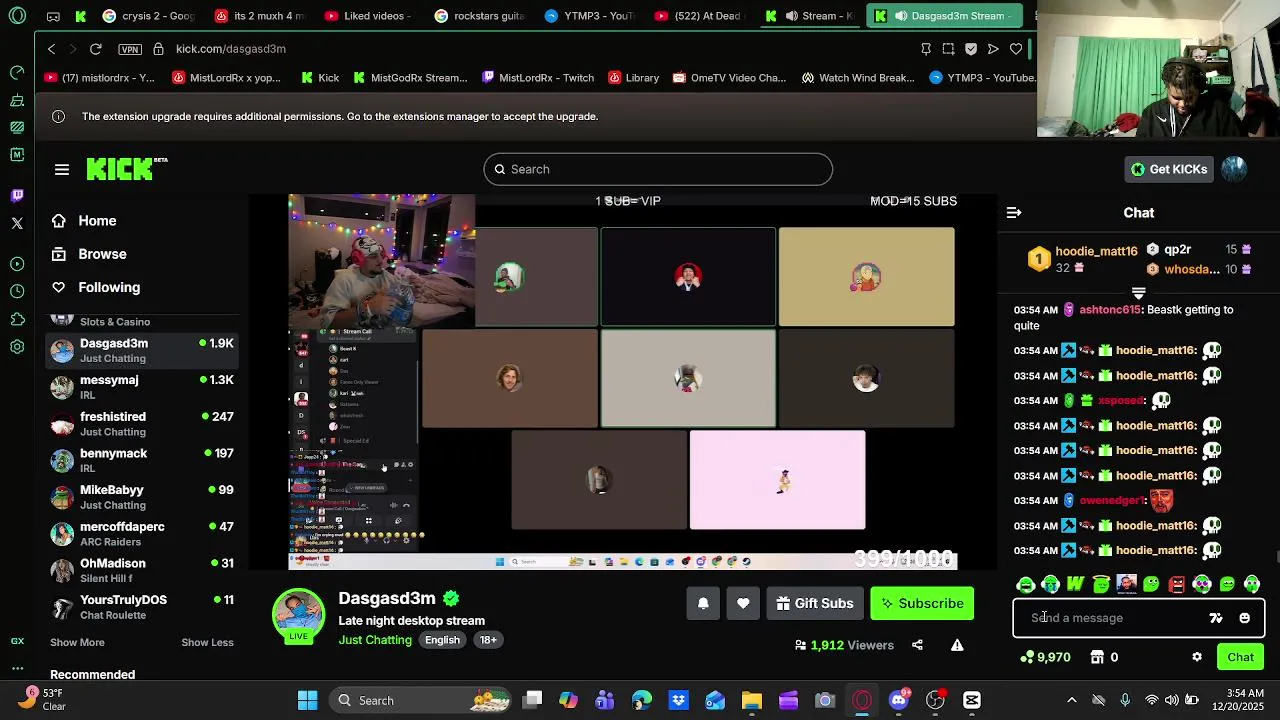Open Twitch in Opera sidebar
Screen dimensions: 1280x720
(x=17, y=196)
